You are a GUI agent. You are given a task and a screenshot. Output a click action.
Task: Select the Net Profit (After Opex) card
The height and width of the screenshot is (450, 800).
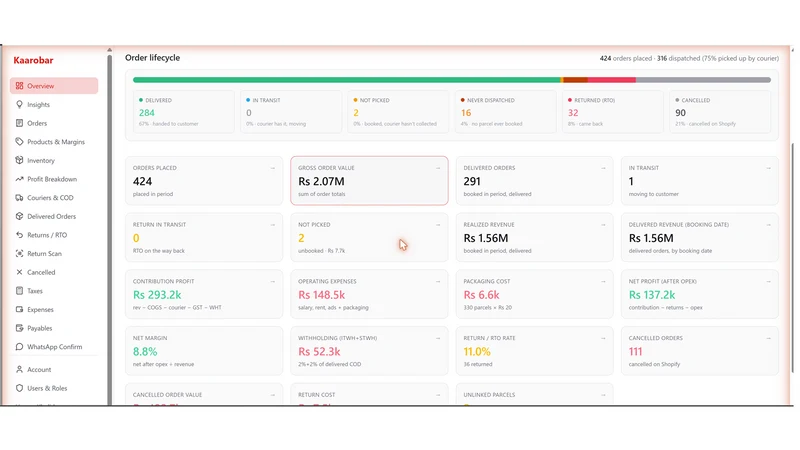click(x=699, y=294)
